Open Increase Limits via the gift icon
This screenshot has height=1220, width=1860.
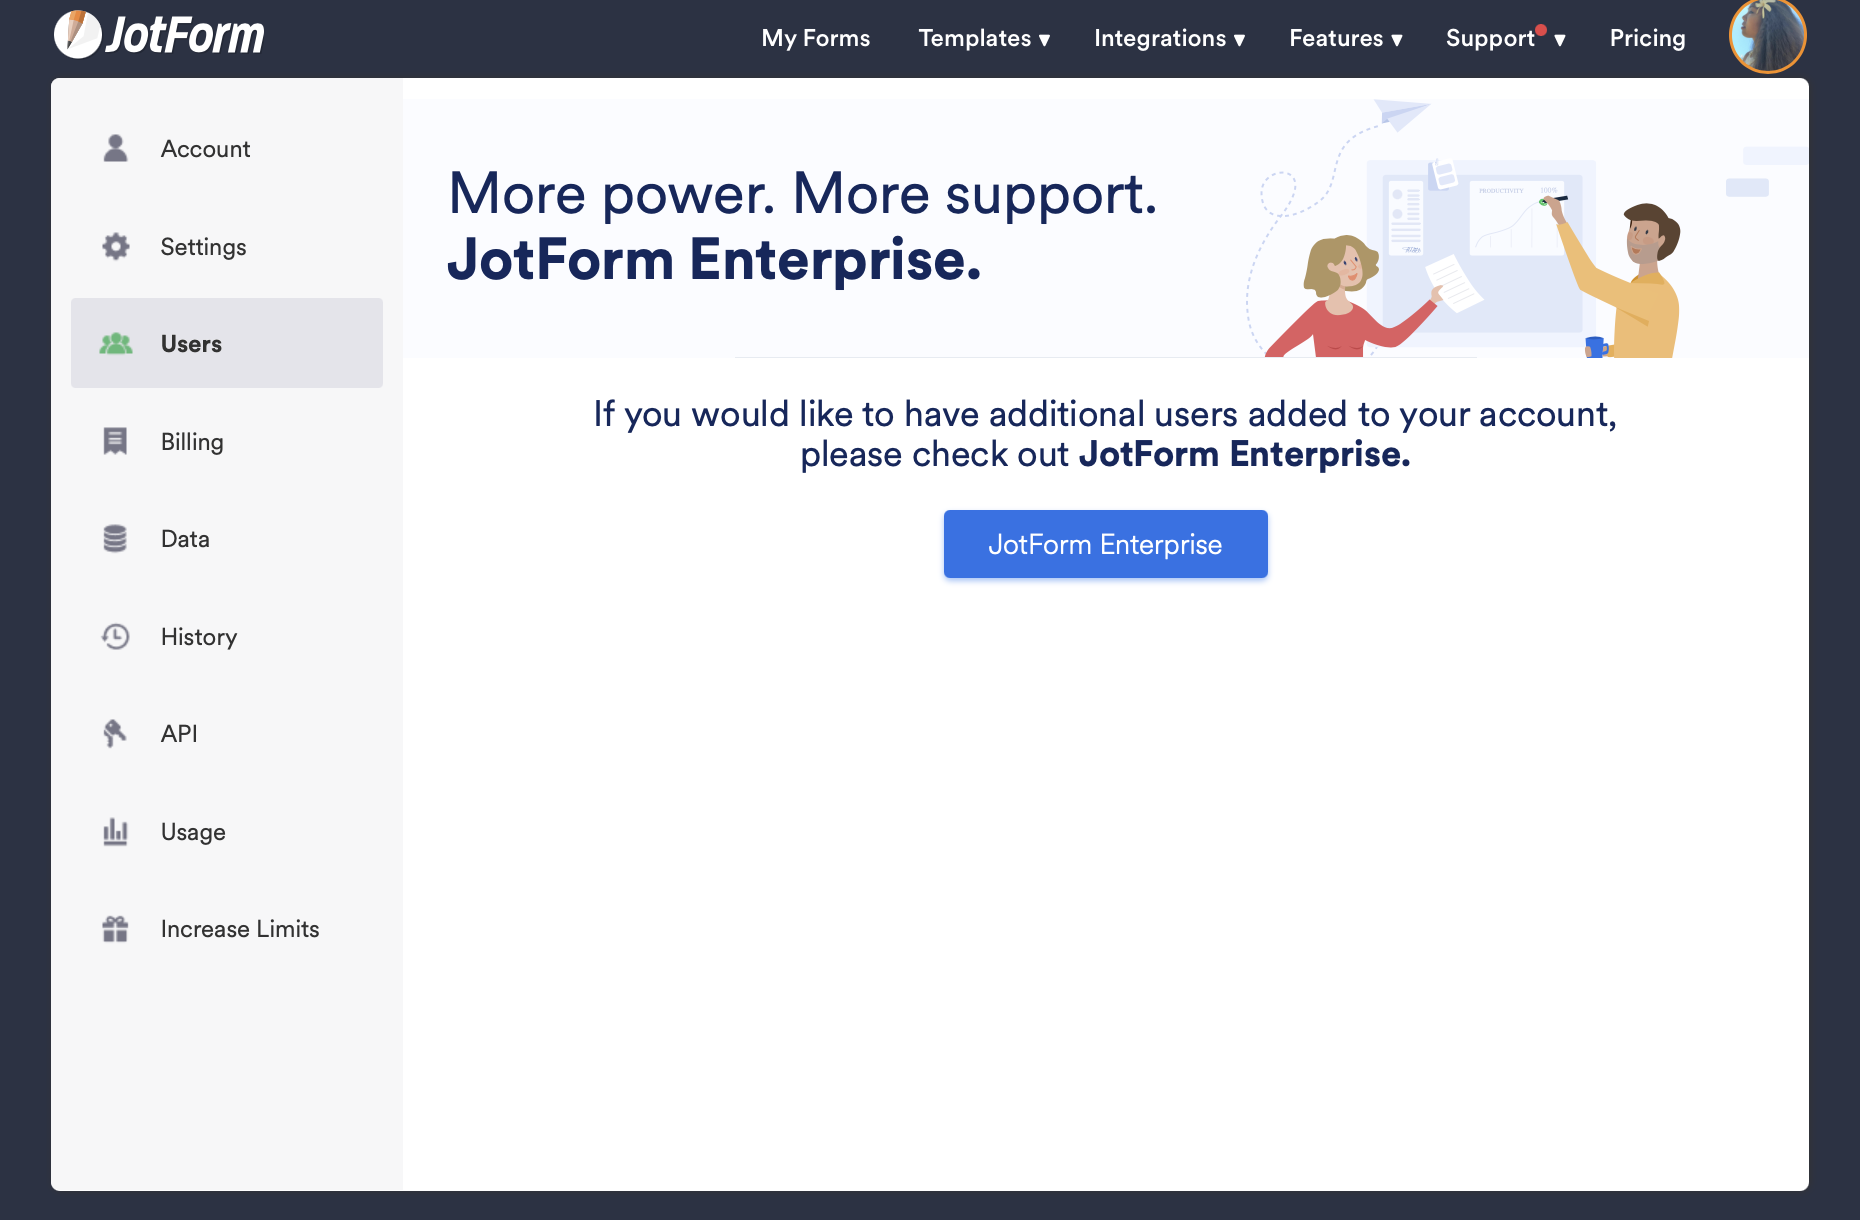click(115, 928)
